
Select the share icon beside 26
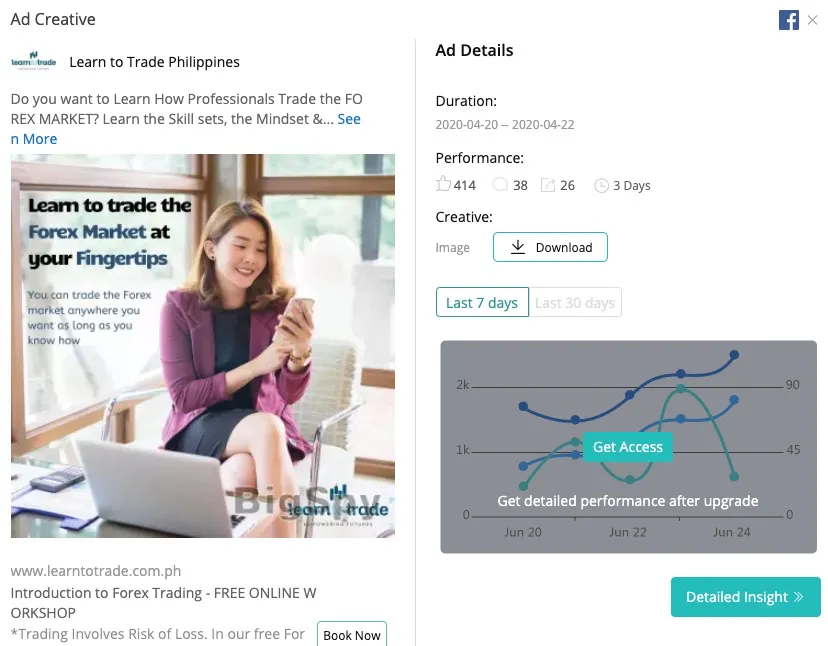pos(548,183)
